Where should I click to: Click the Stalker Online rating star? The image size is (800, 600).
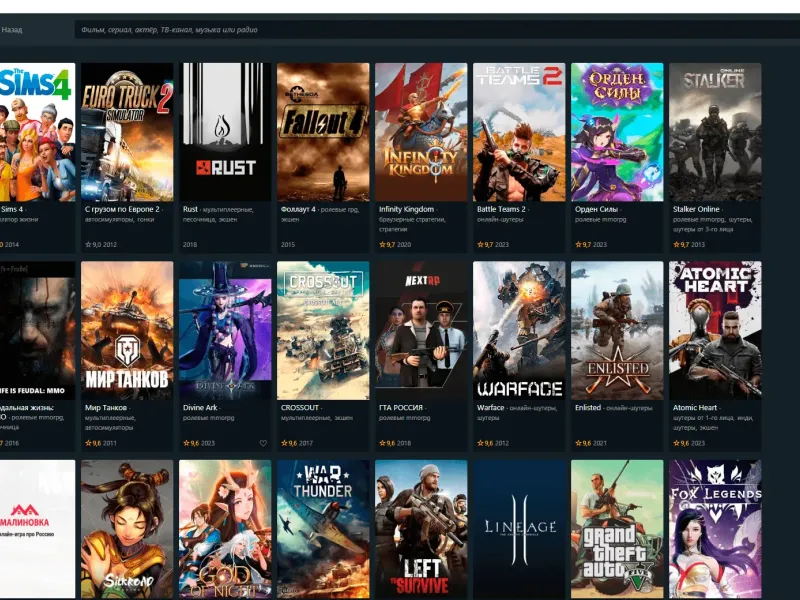(676, 244)
